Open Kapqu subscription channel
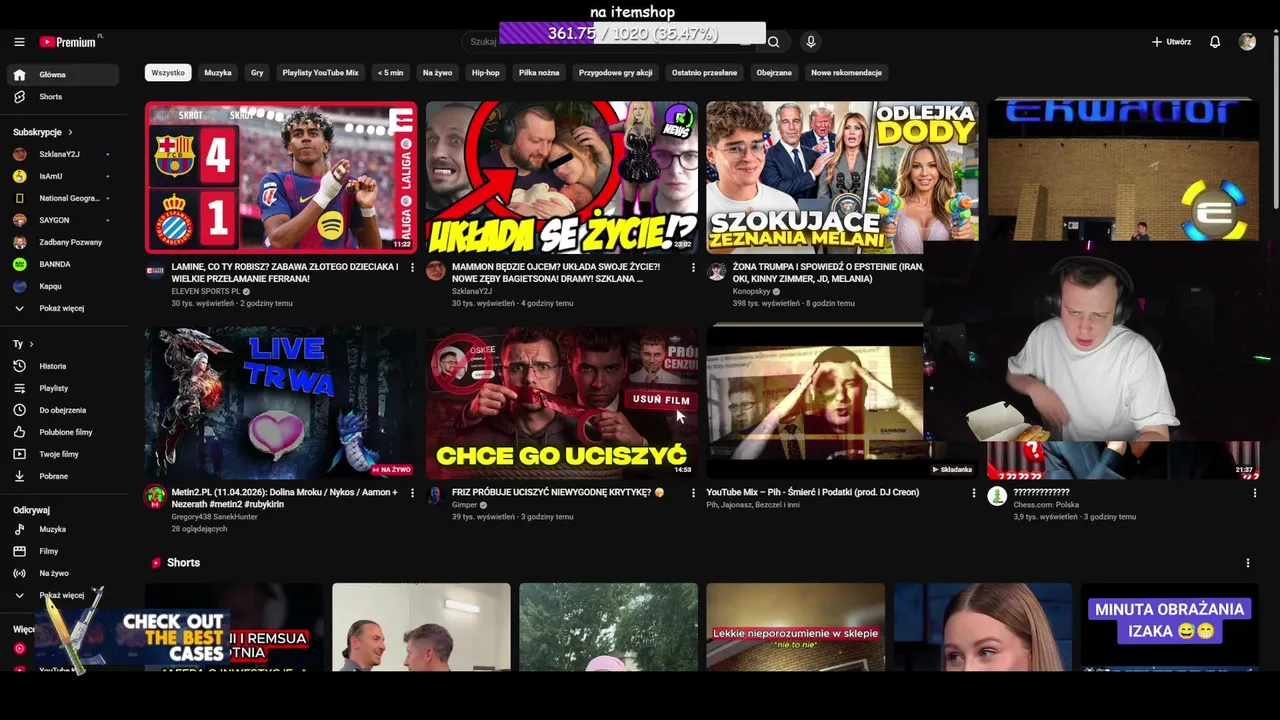The height and width of the screenshot is (720, 1280). pyautogui.click(x=63, y=286)
